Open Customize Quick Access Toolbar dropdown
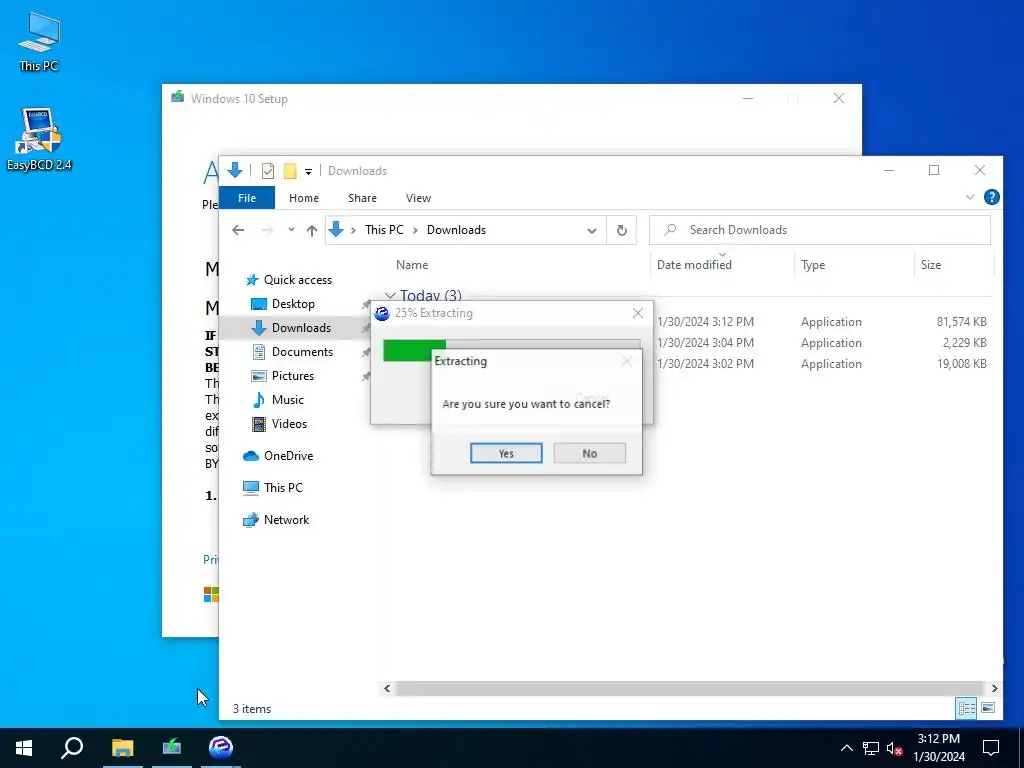This screenshot has height=768, width=1024. click(x=308, y=172)
